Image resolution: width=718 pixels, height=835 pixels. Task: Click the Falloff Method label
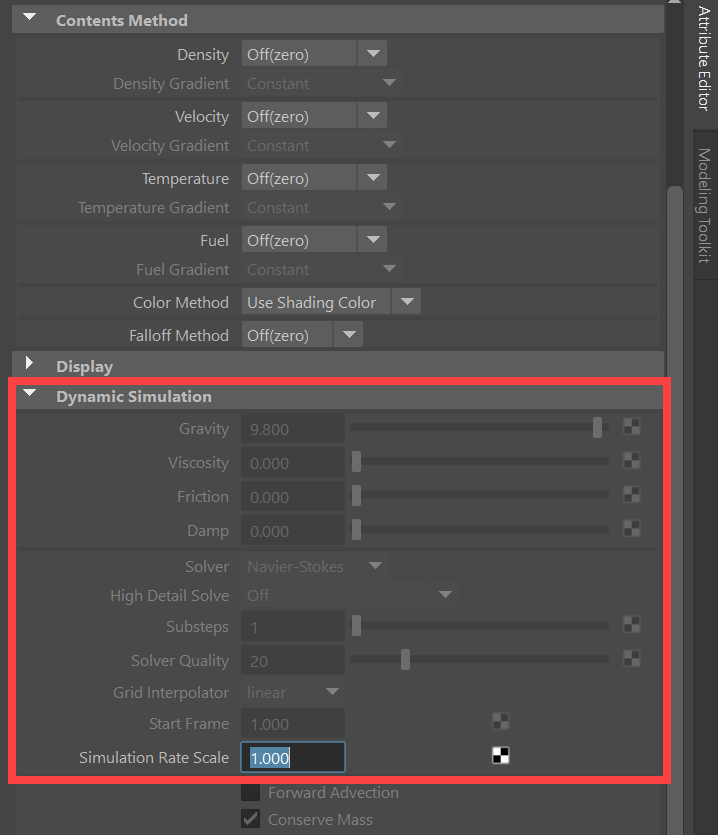coord(179,335)
